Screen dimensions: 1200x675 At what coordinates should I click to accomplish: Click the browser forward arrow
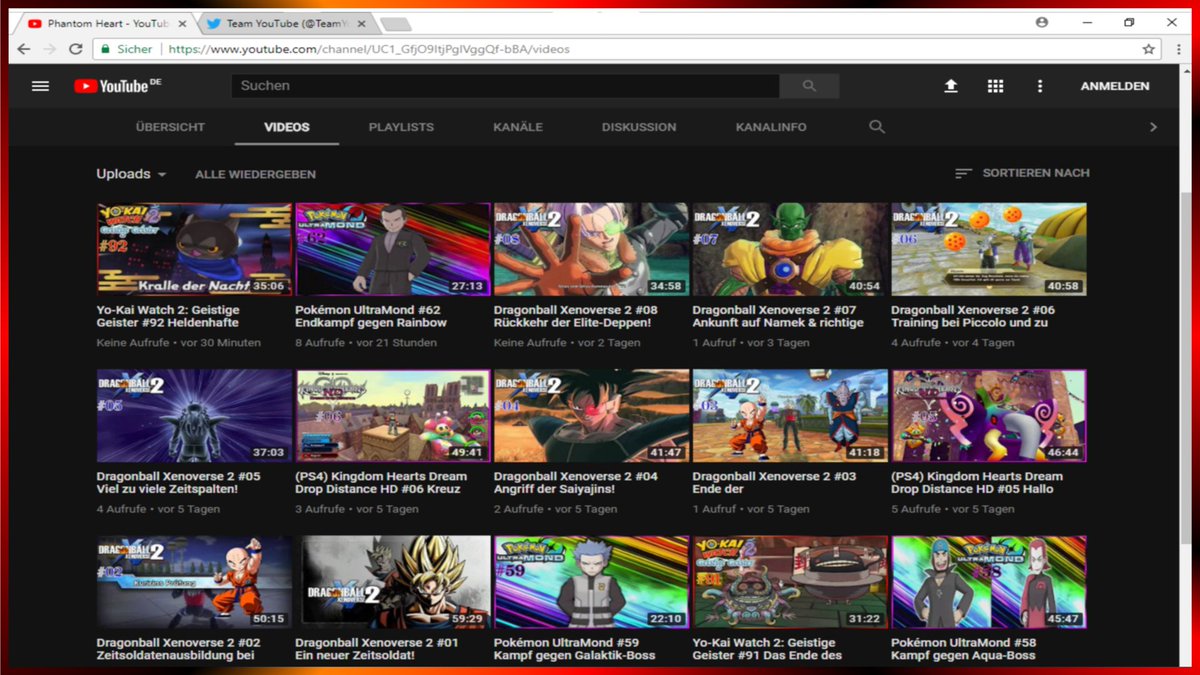click(x=50, y=49)
